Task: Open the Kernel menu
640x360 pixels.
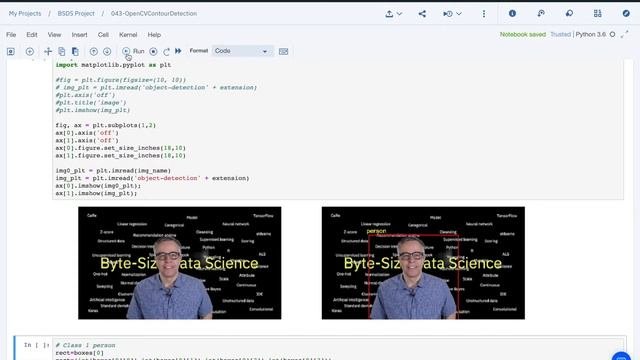Action: [x=128, y=35]
